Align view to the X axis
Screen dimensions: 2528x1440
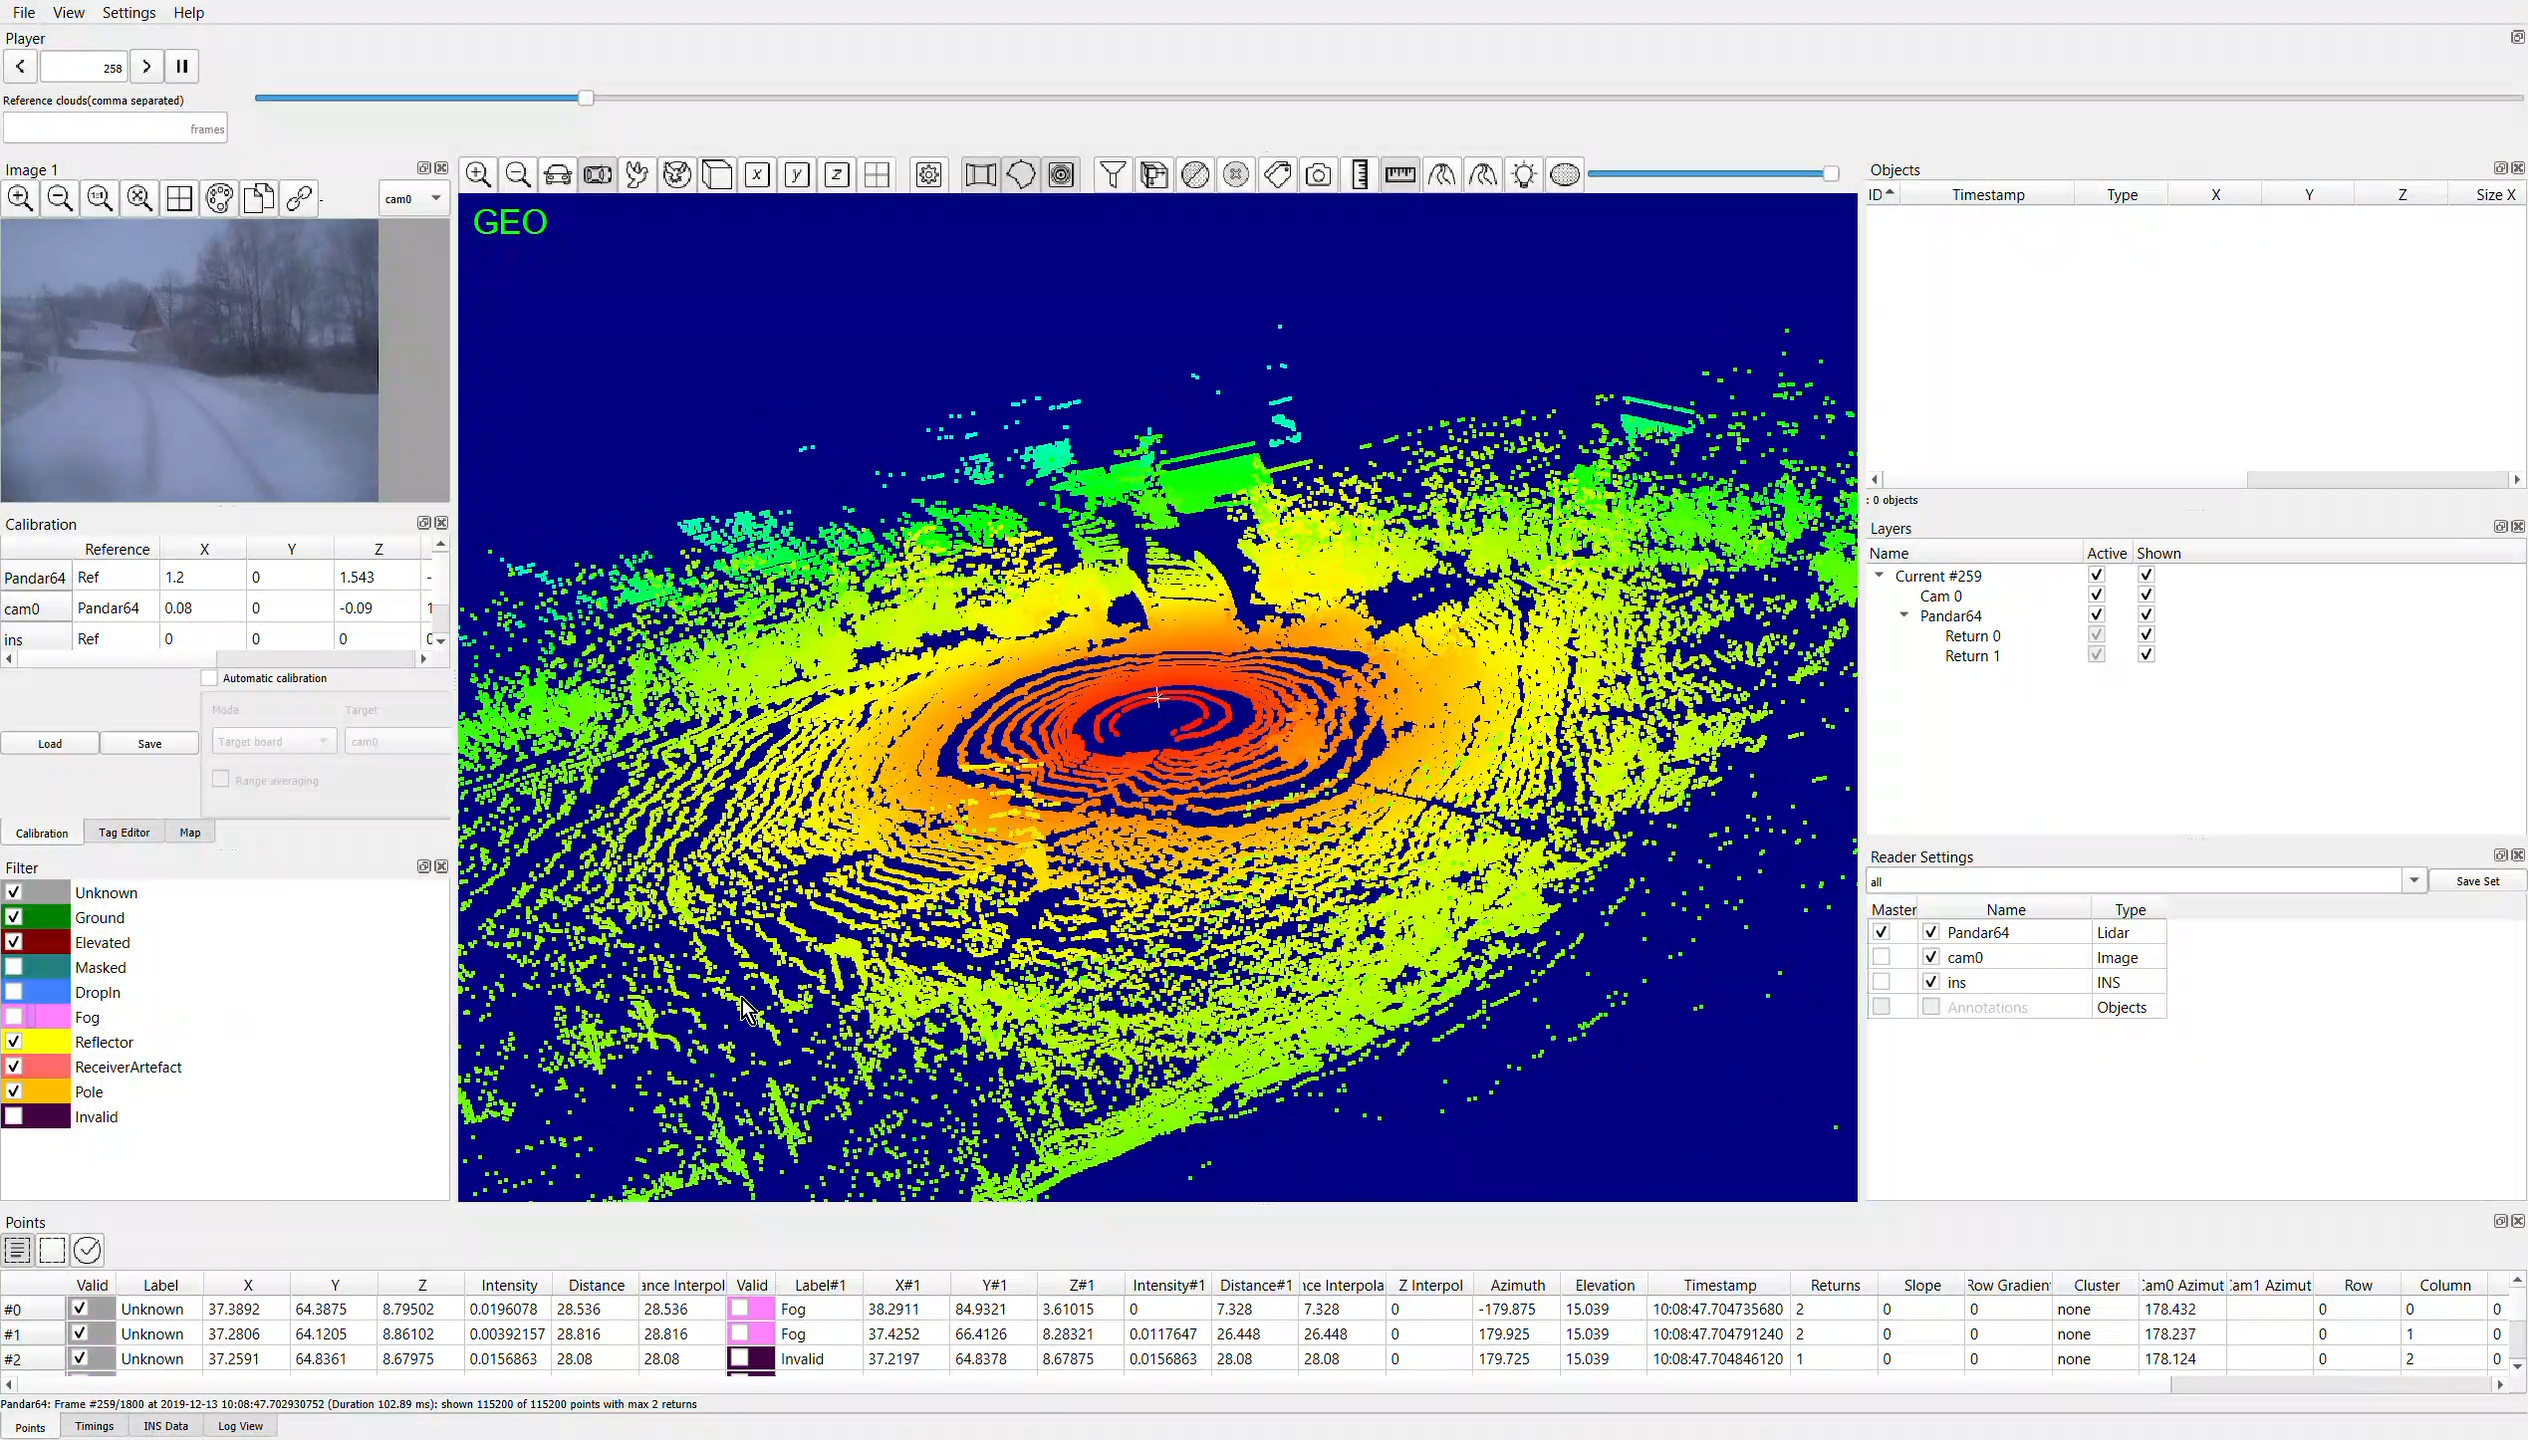757,175
